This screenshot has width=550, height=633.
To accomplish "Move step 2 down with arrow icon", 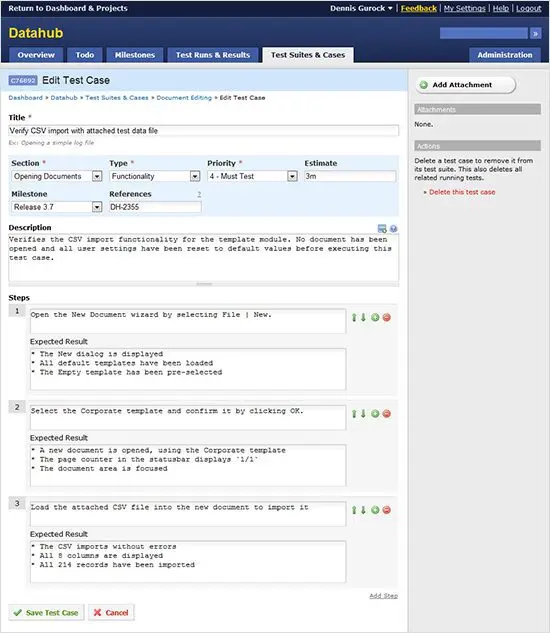I will pos(363,413).
